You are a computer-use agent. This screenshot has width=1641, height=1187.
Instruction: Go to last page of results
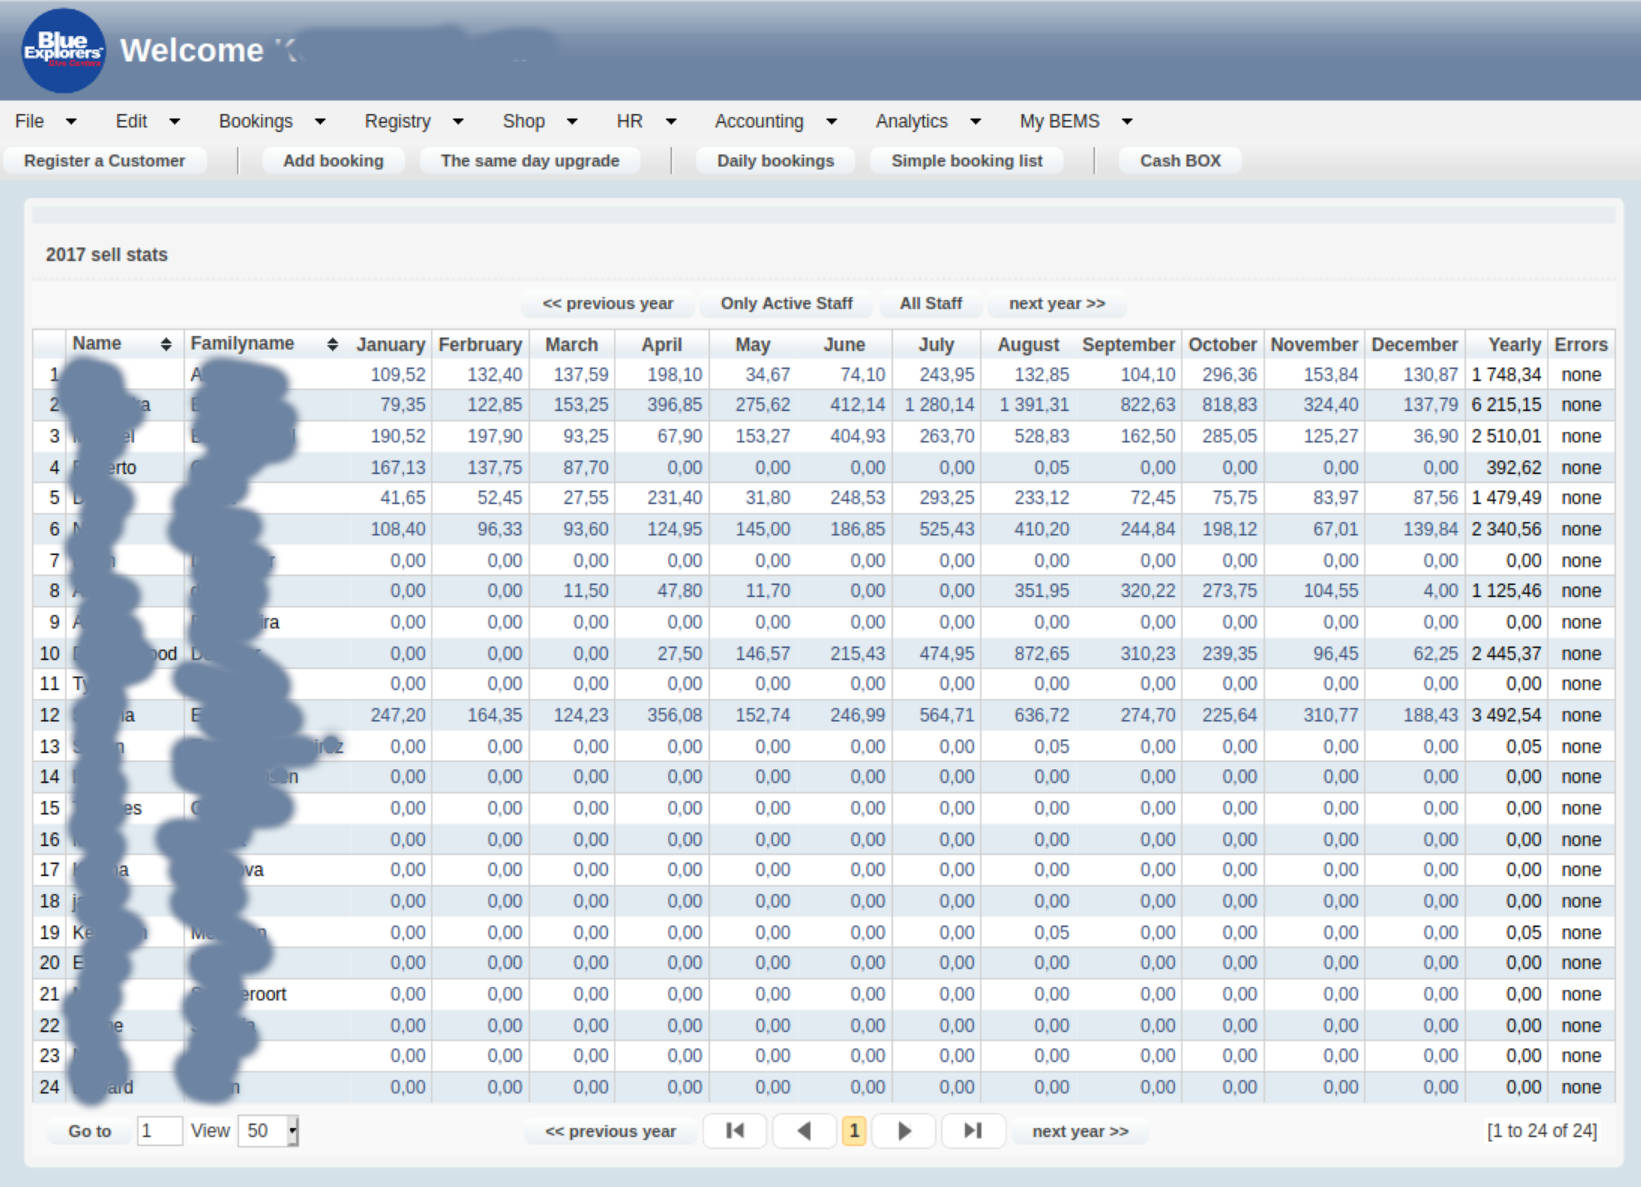(973, 1131)
